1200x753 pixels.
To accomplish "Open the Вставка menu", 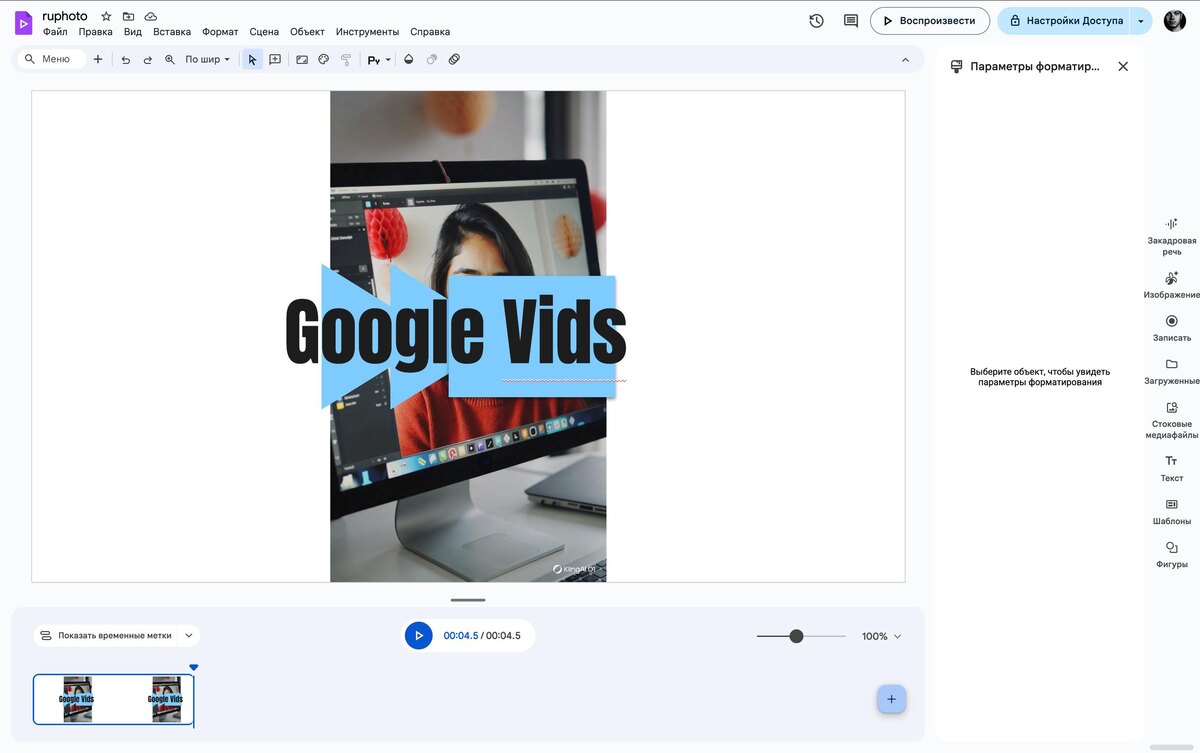I will (x=172, y=32).
